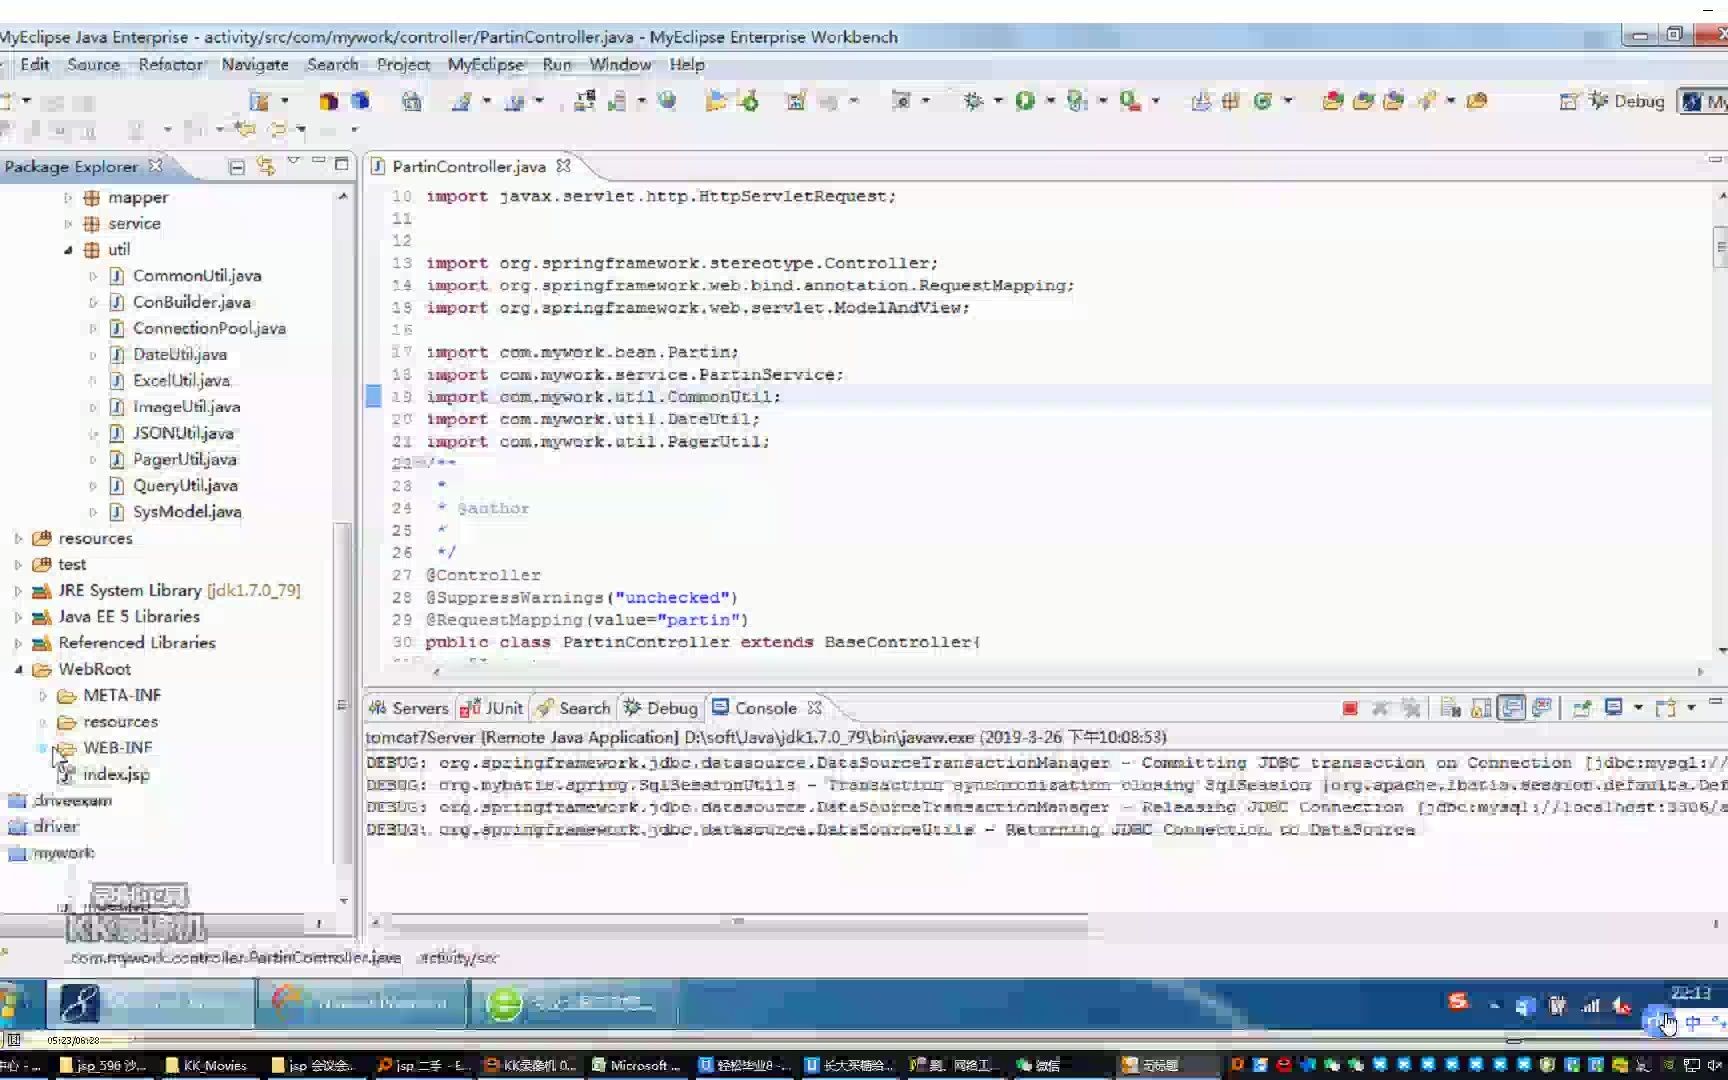
Task: Expand the META-INF folder
Action: point(43,696)
